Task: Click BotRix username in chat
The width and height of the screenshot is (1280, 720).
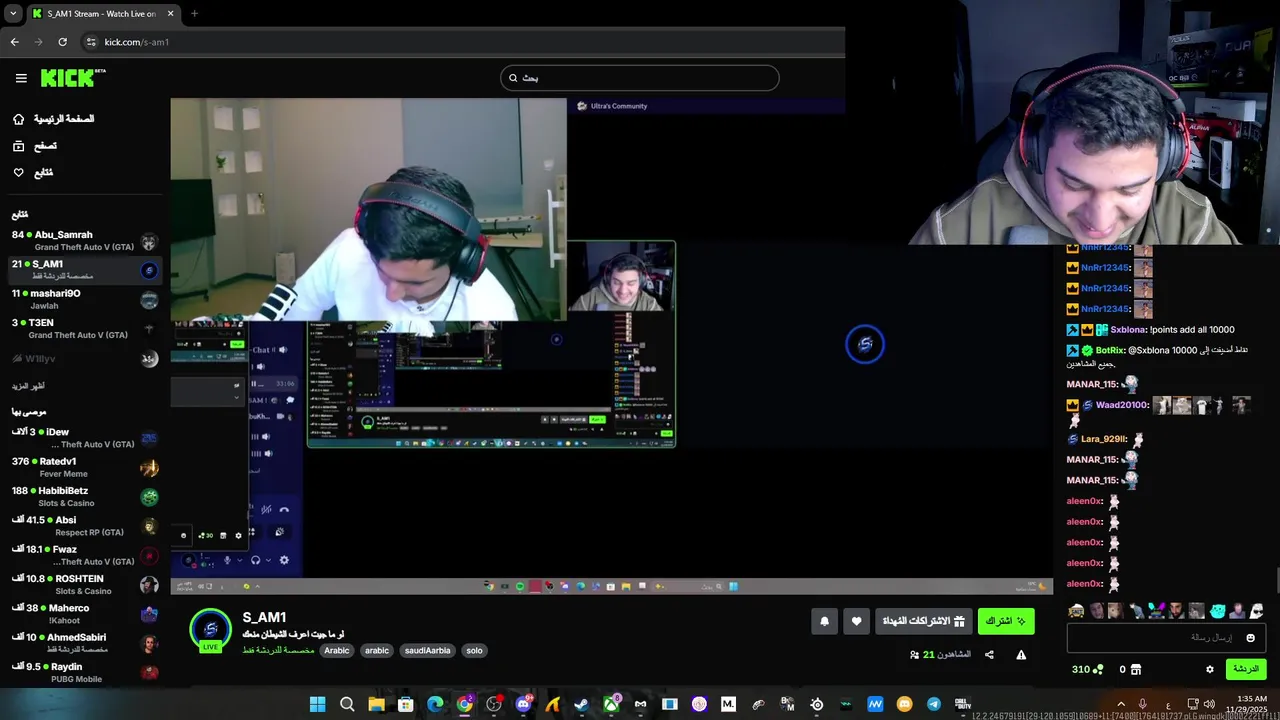Action: [x=1110, y=351]
